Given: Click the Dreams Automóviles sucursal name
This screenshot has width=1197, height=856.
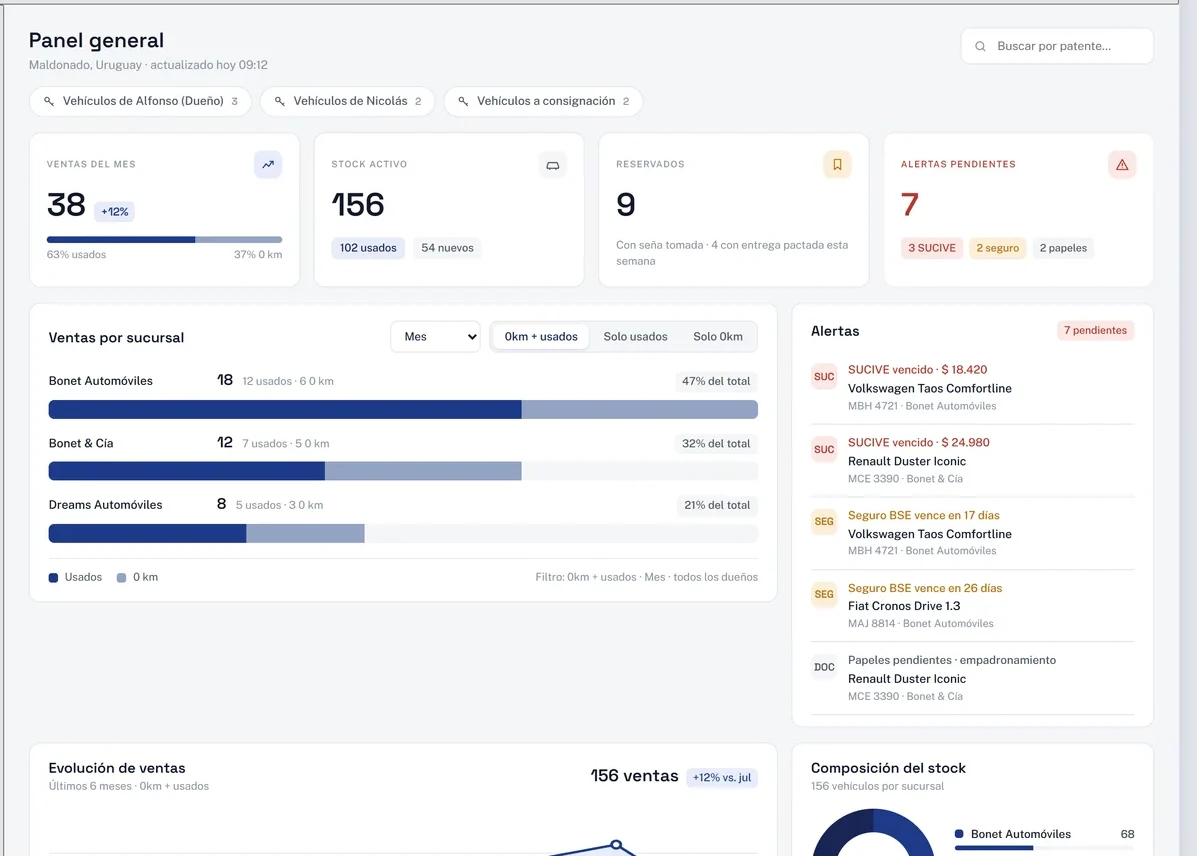Looking at the screenshot, I should (105, 505).
